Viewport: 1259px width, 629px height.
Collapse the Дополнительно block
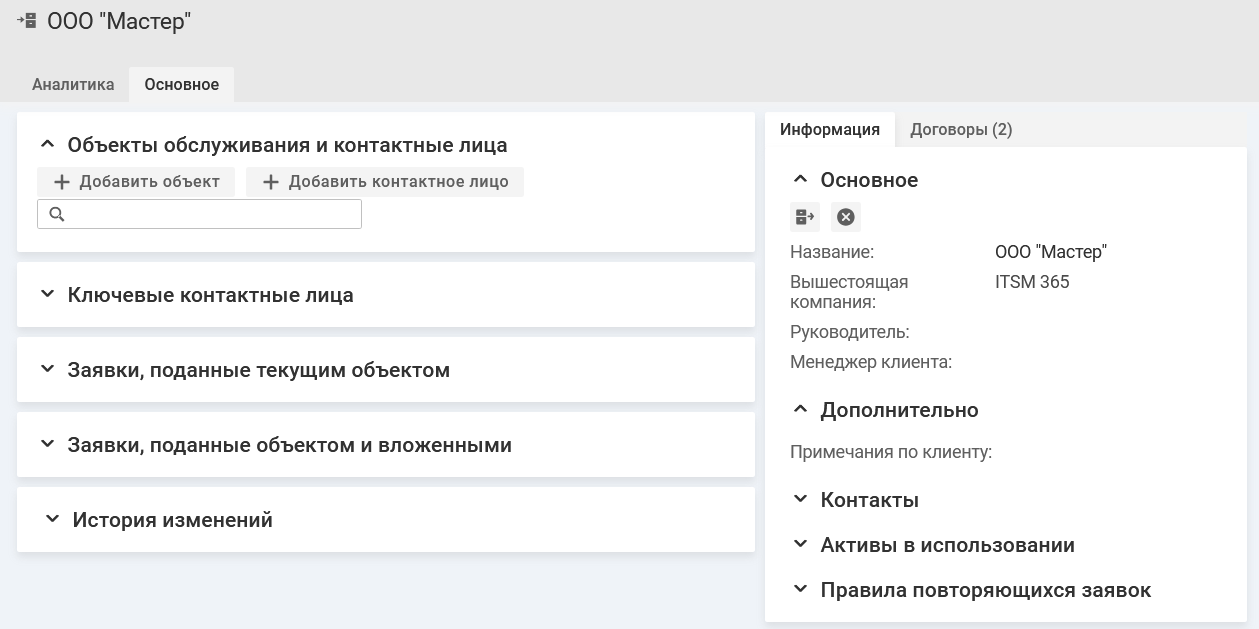(799, 410)
